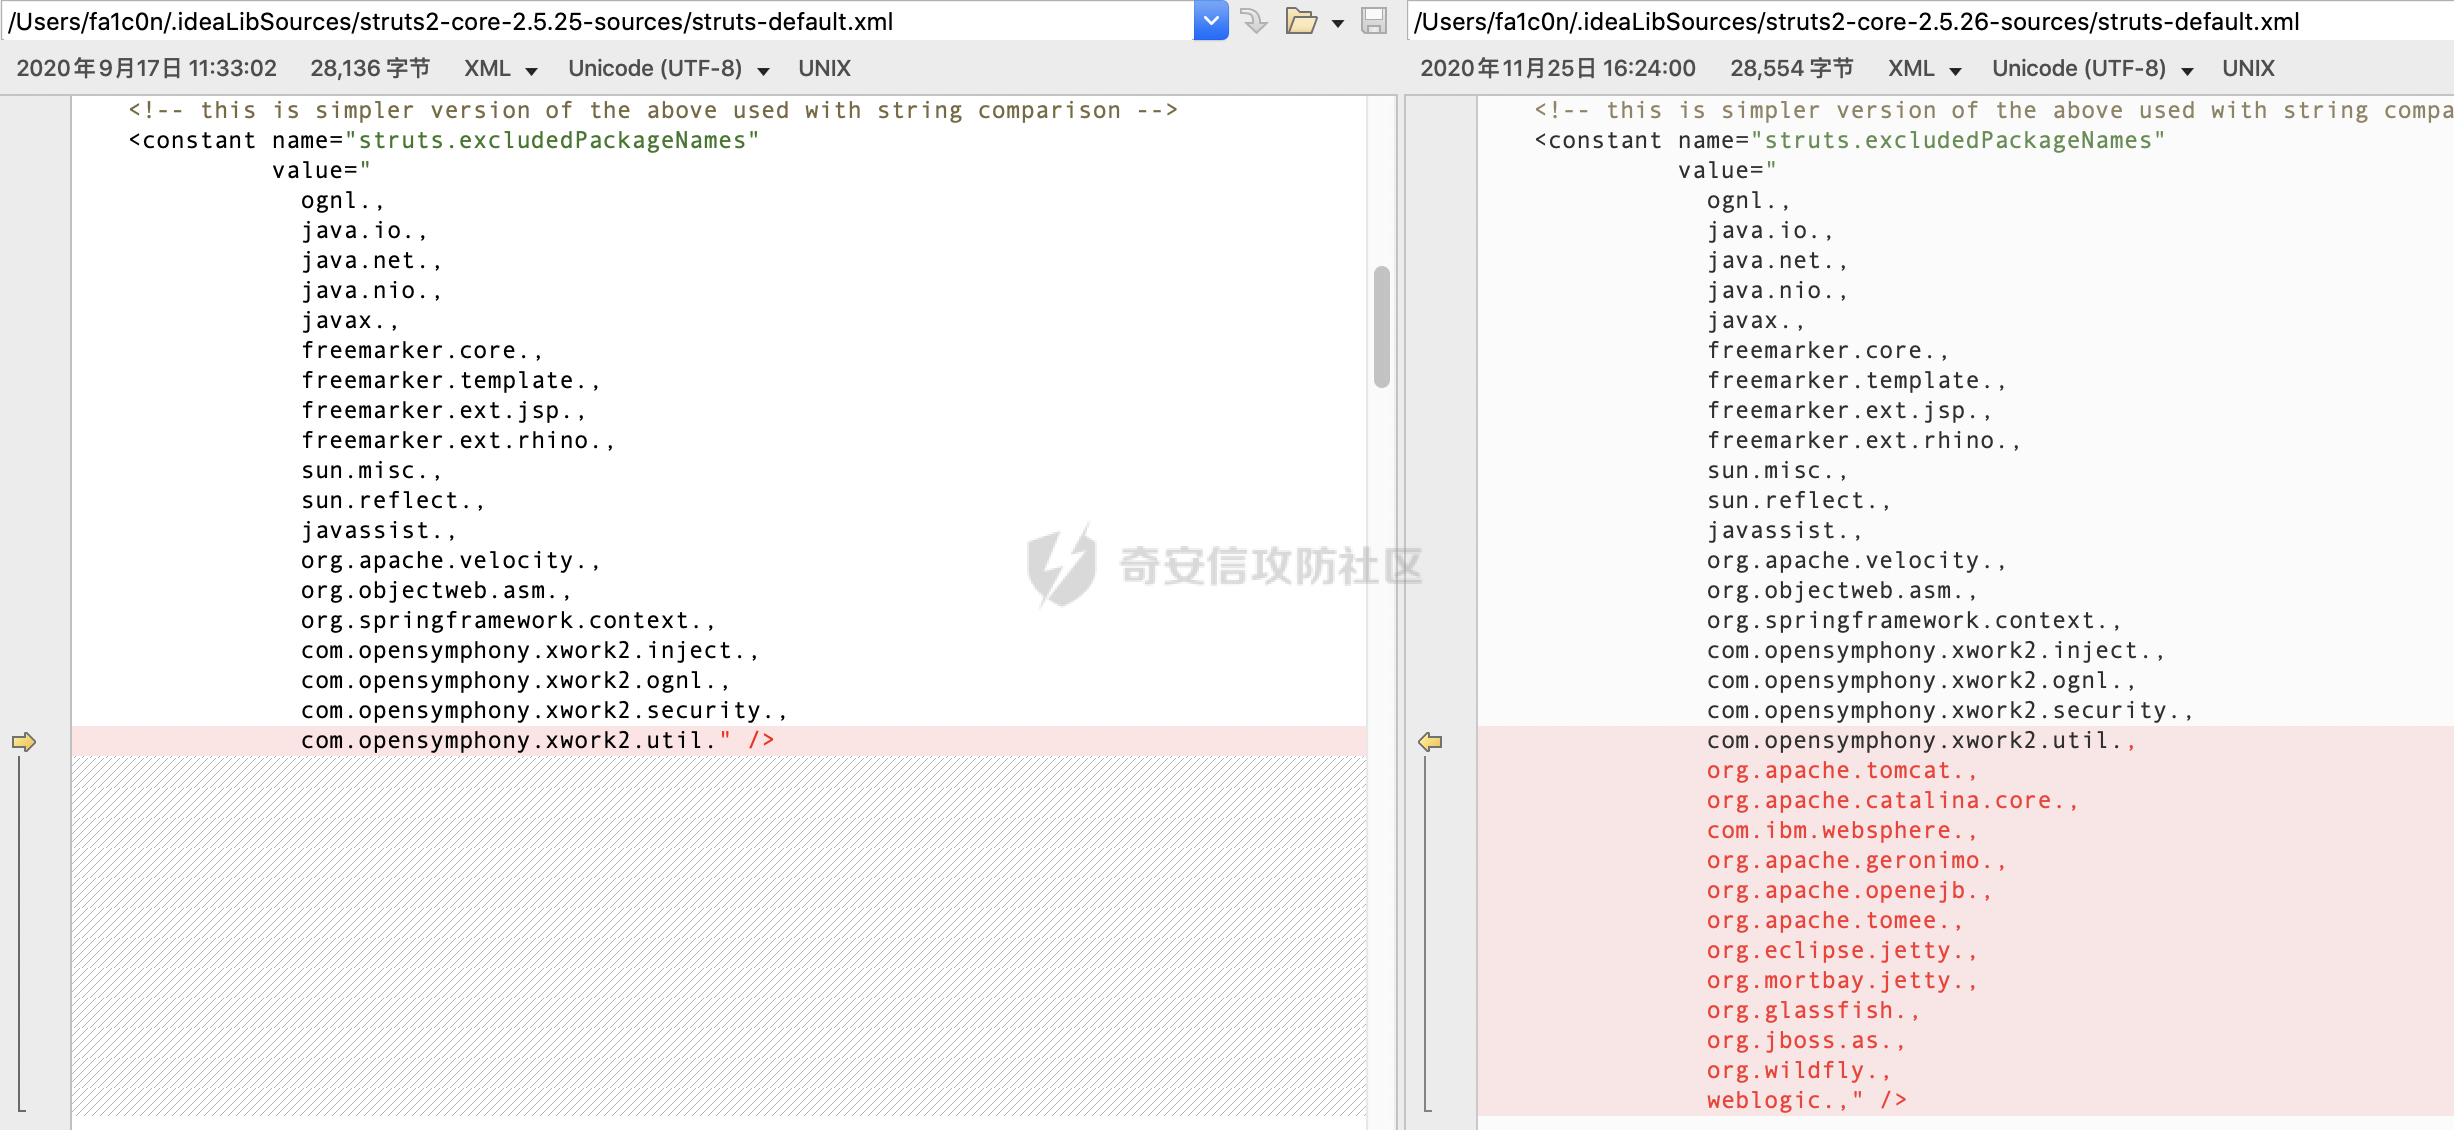Click left line 'org.apache.velocity.,'

(x=451, y=561)
